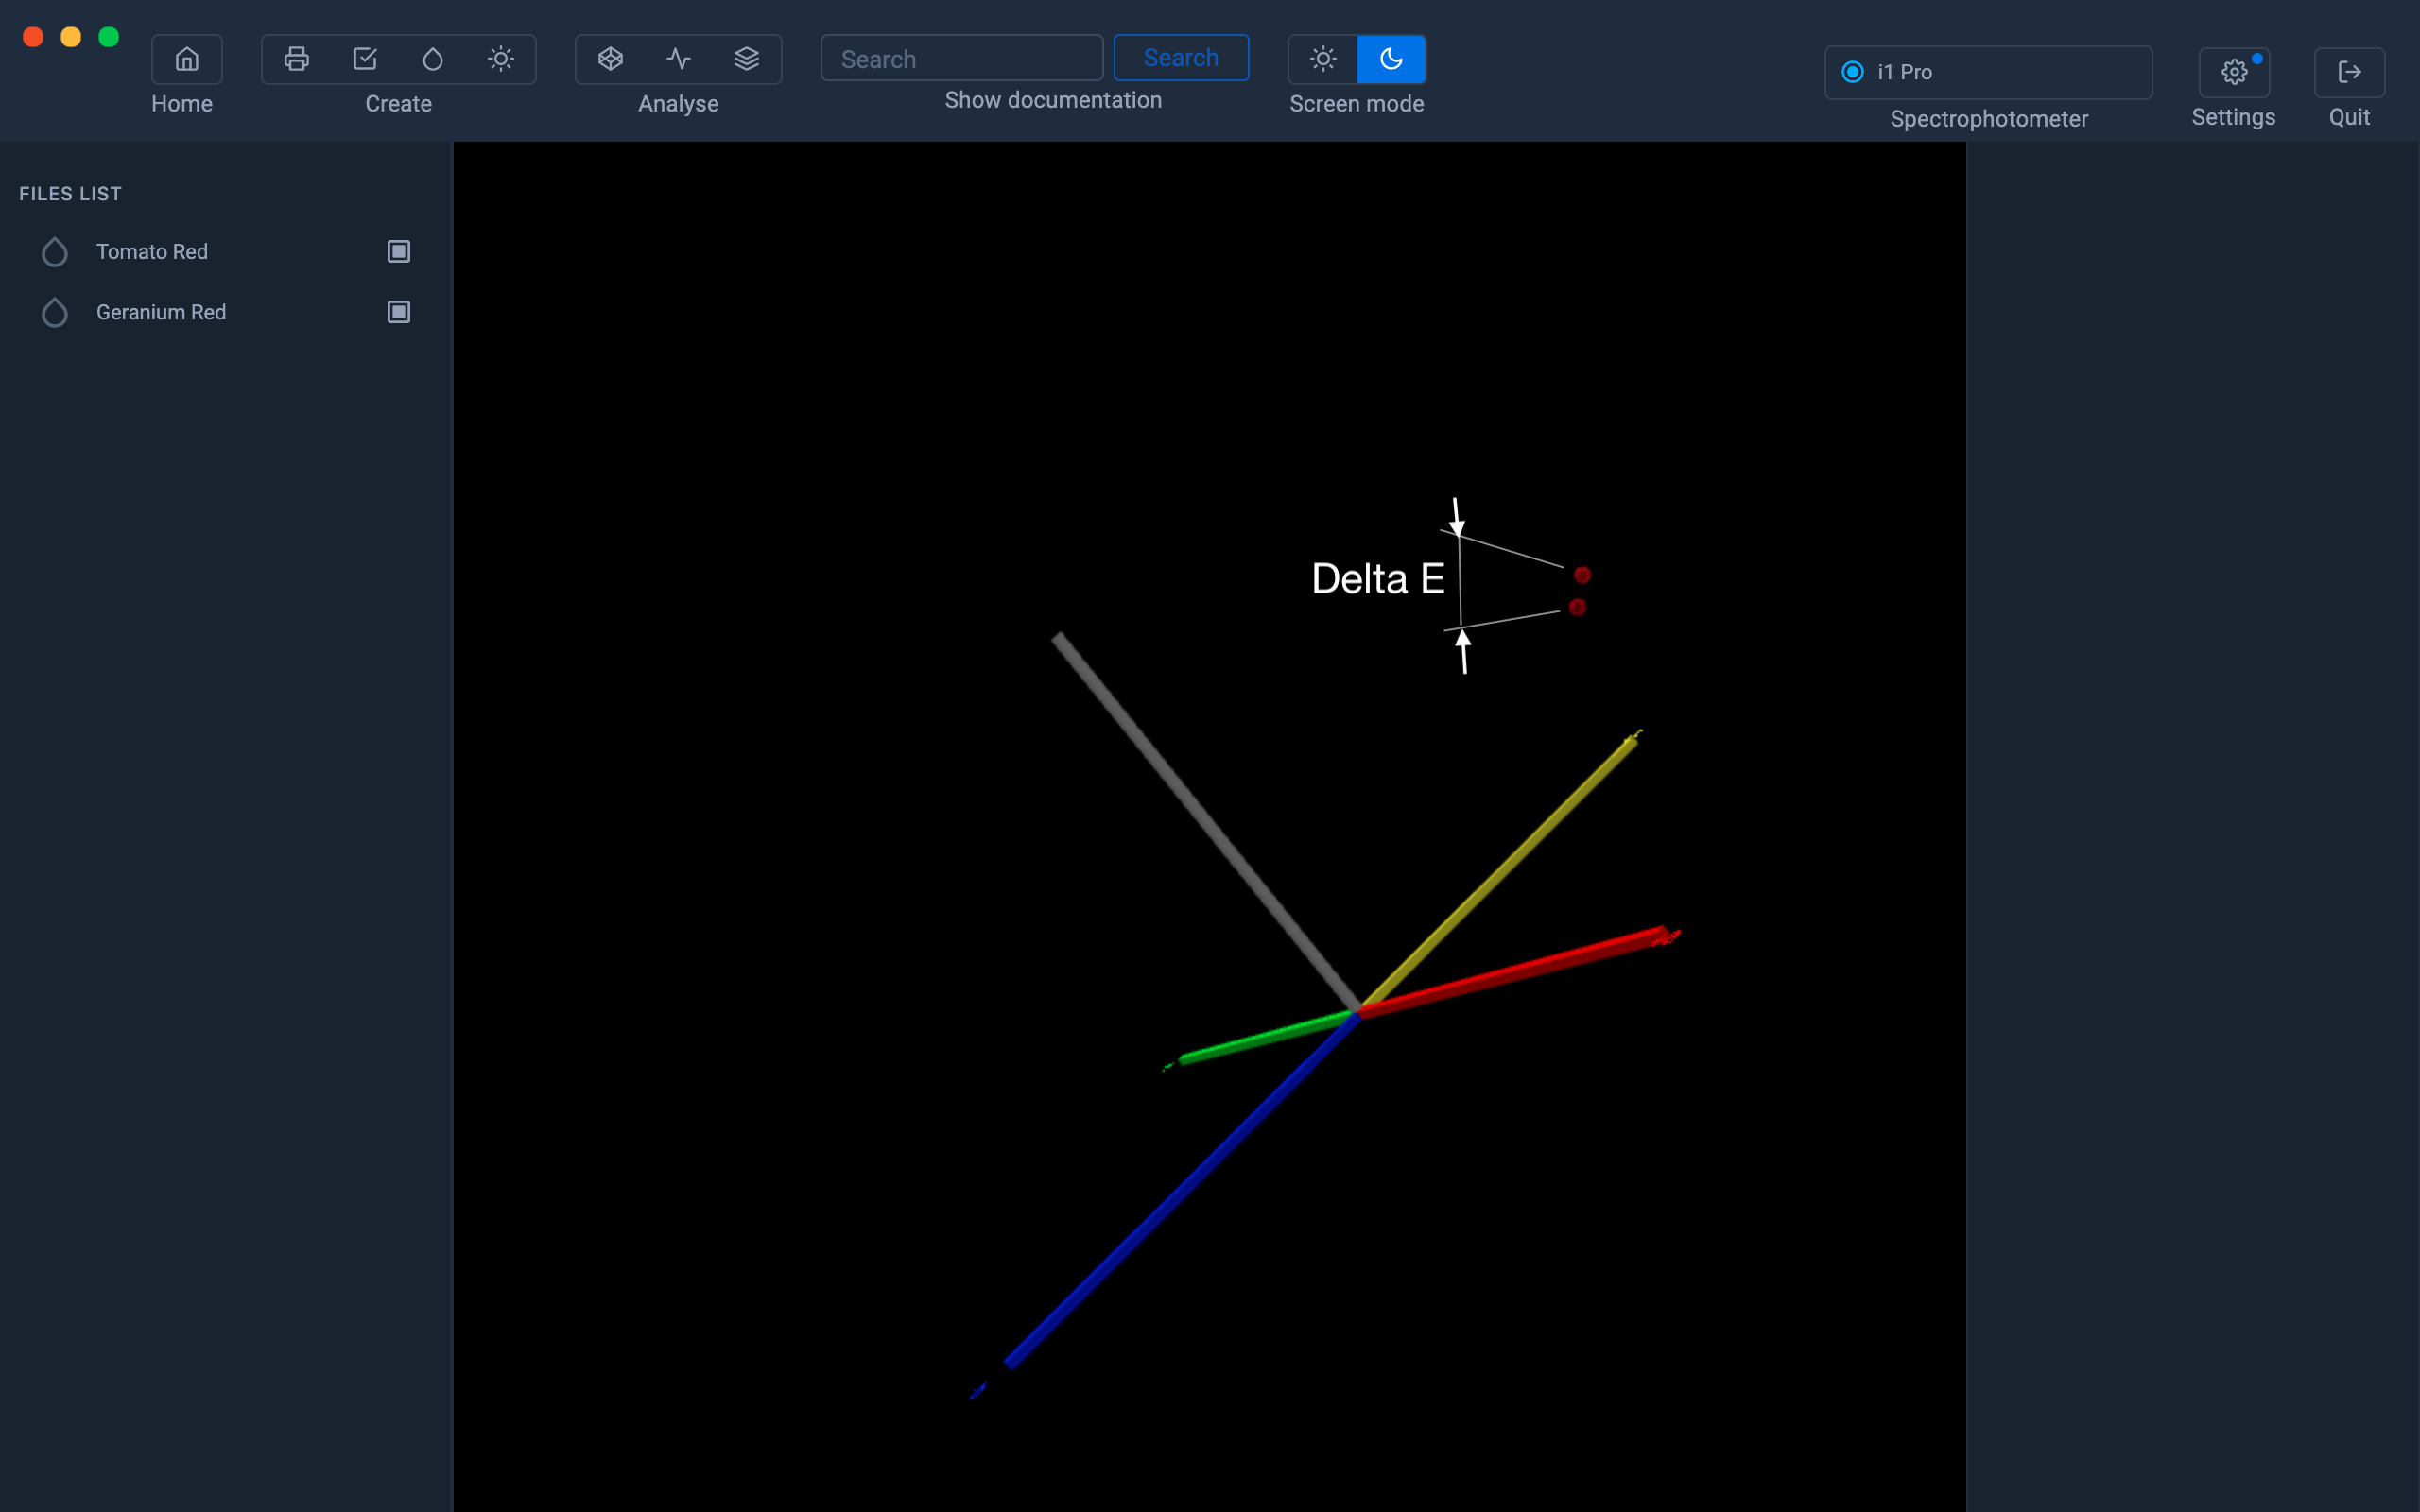The image size is (2420, 1512).
Task: Switch to dark screen mode
Action: pyautogui.click(x=1391, y=59)
